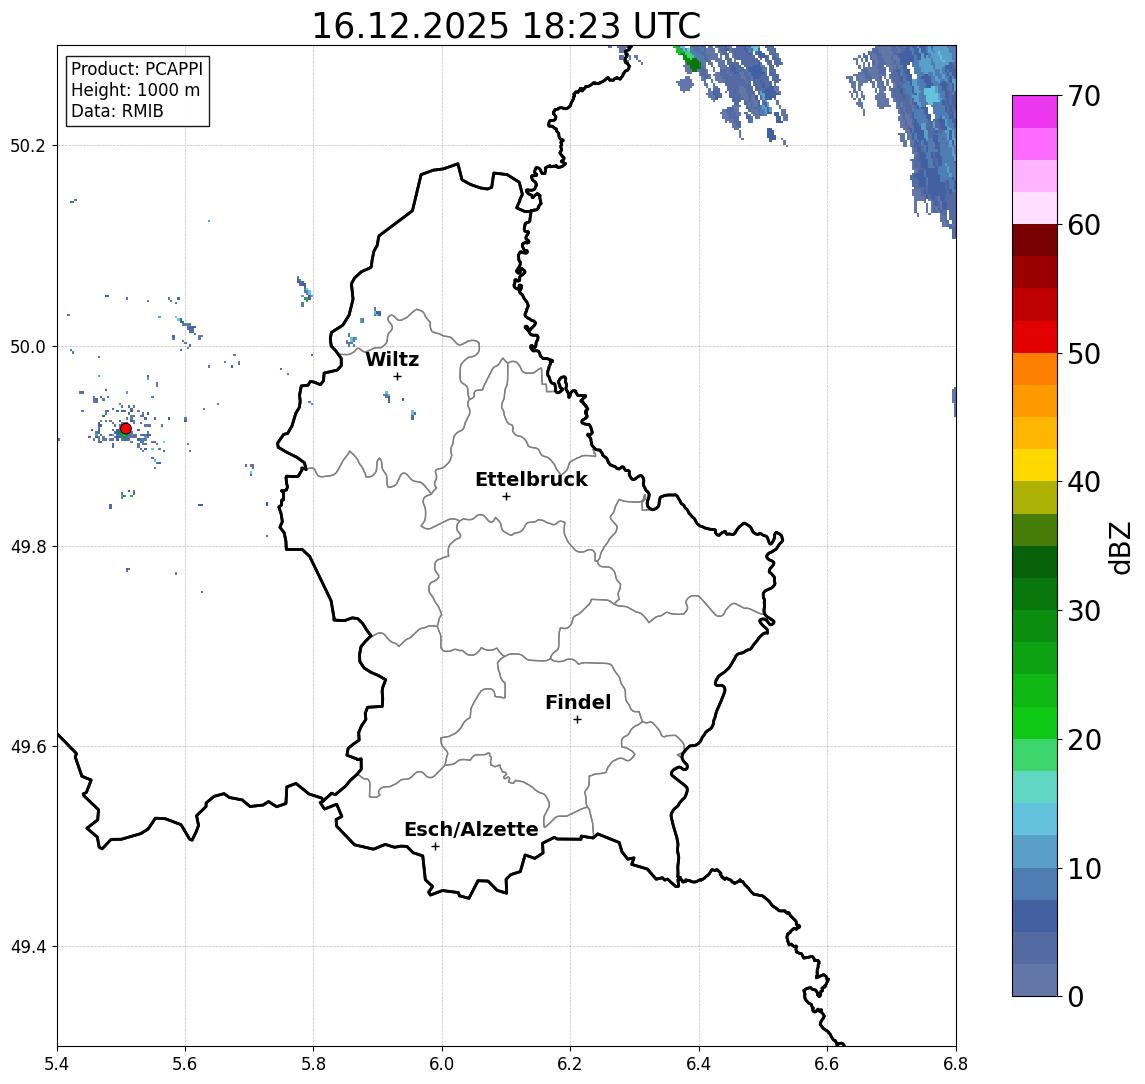The width and height of the screenshot is (1145, 1084).
Task: Click the Product: PCAPPI text
Action: (x=137, y=69)
